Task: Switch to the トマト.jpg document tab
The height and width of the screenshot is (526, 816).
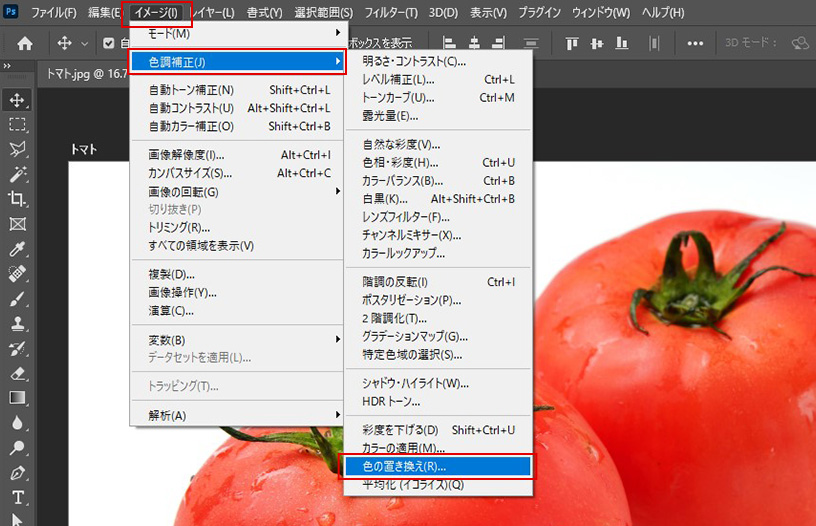Action: 86,74
